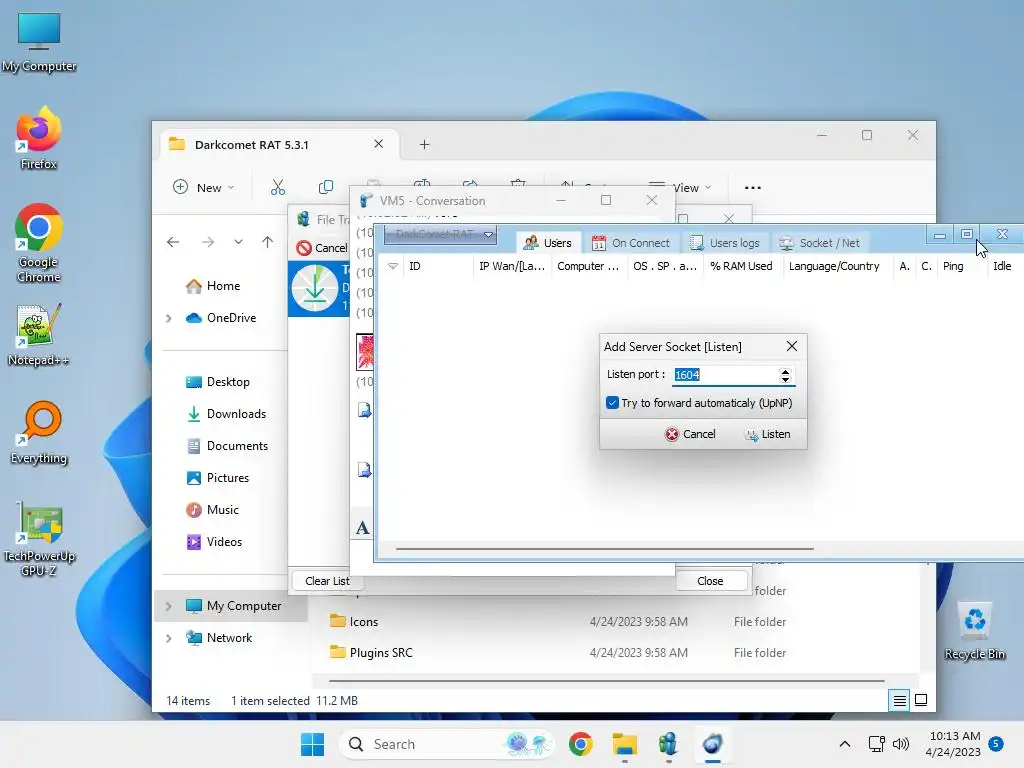
Task: Close the Darkcomet RAT 5.3.1 tab
Action: 378,144
